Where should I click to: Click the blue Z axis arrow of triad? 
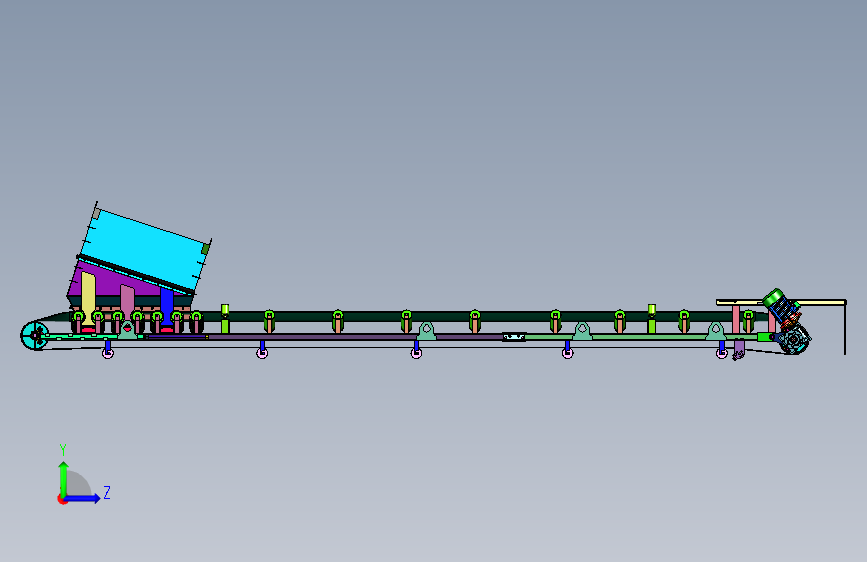pyautogui.click(x=82, y=498)
